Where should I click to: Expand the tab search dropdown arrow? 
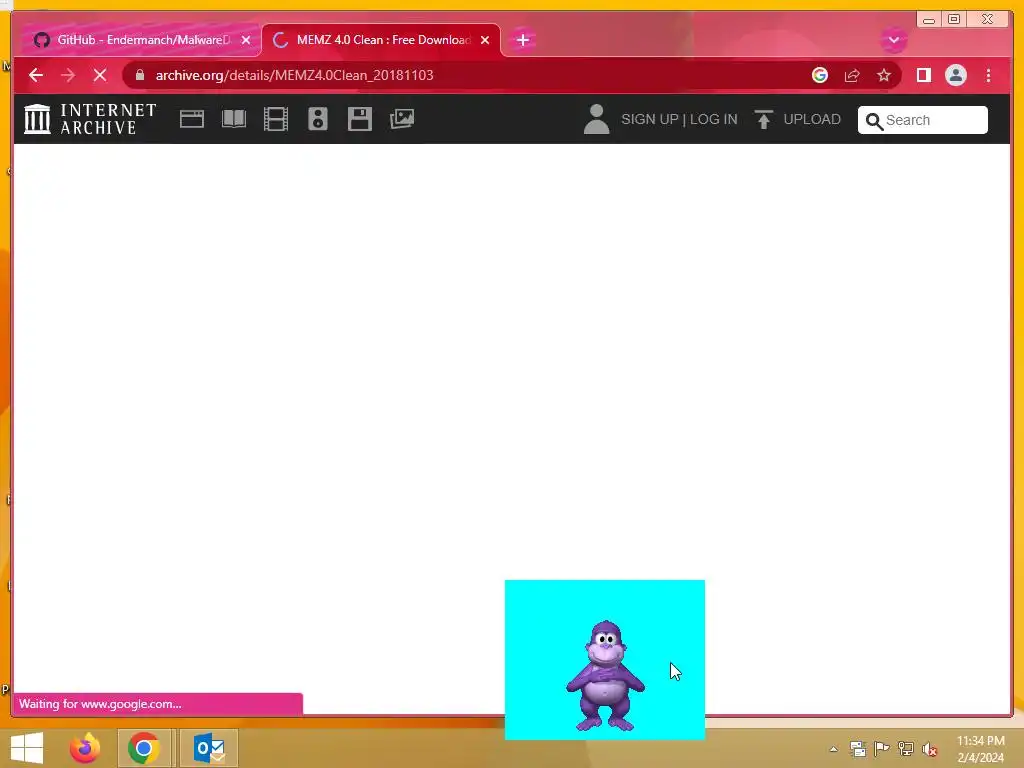coord(893,40)
